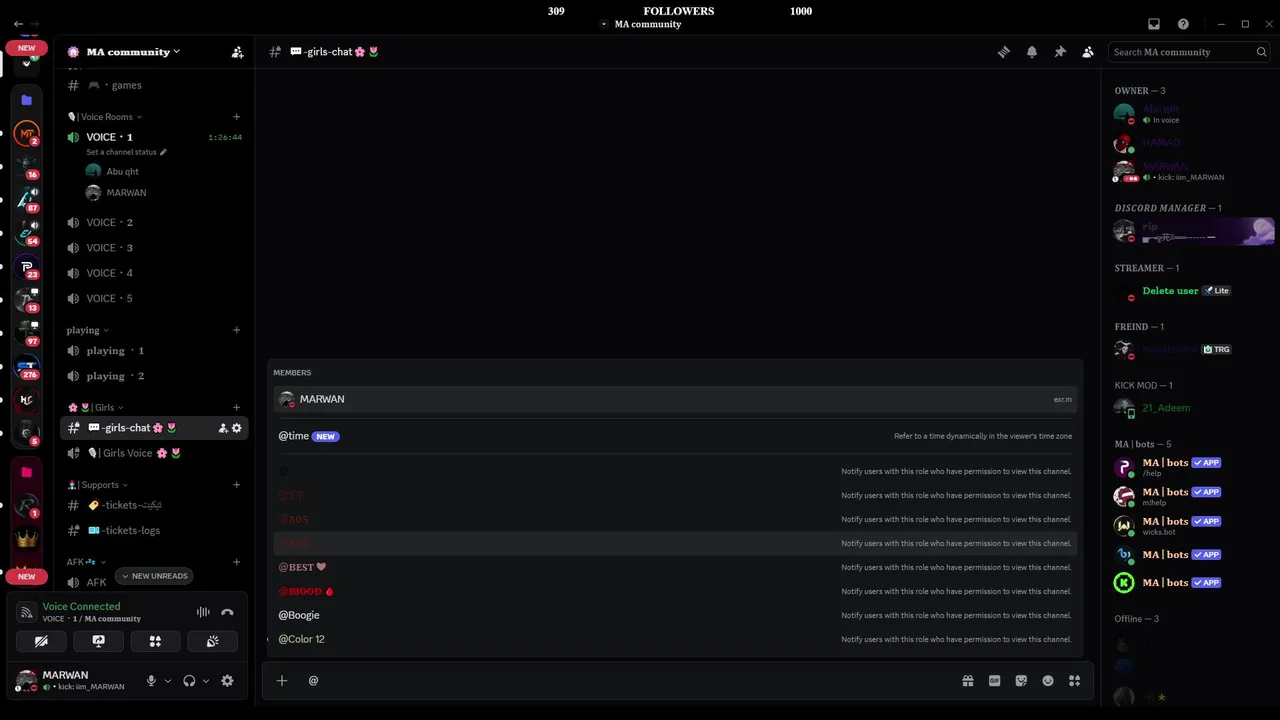Open user settings gear icon
This screenshot has height=720, width=1280.
tap(227, 681)
